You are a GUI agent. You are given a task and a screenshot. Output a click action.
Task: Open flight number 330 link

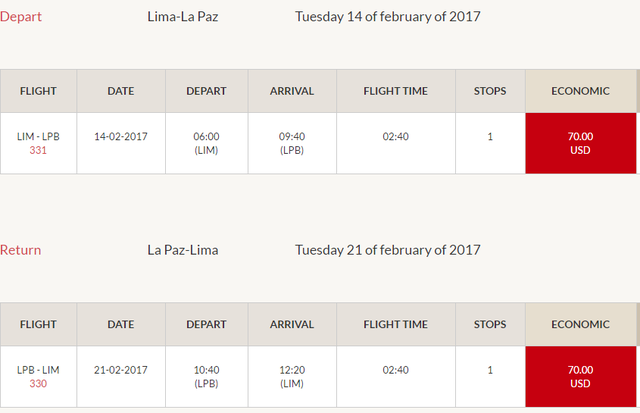[x=38, y=384]
